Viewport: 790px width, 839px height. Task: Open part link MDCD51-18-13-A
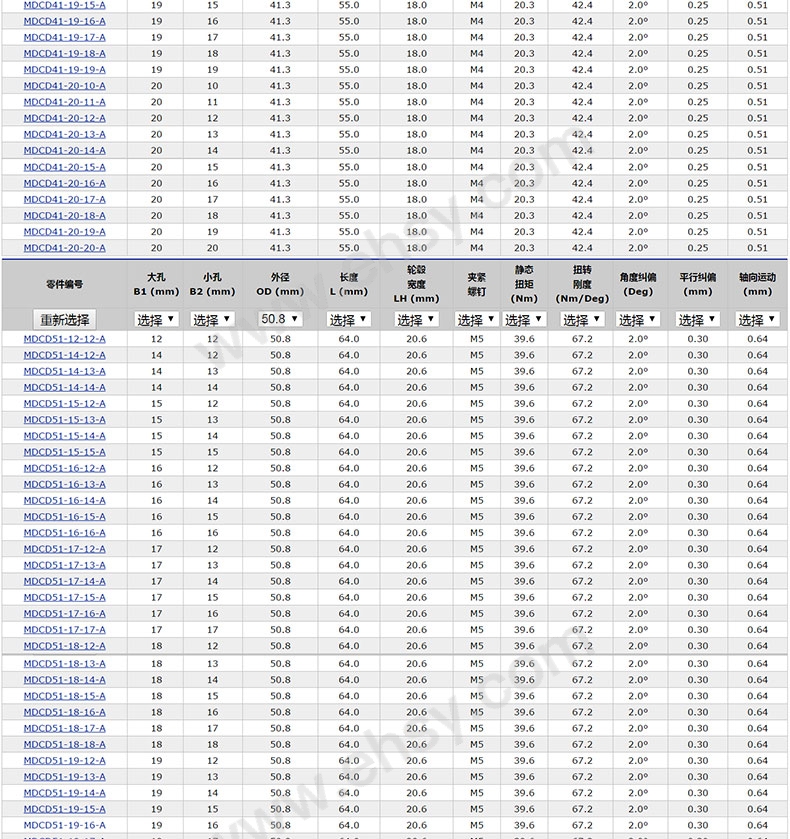[65, 664]
